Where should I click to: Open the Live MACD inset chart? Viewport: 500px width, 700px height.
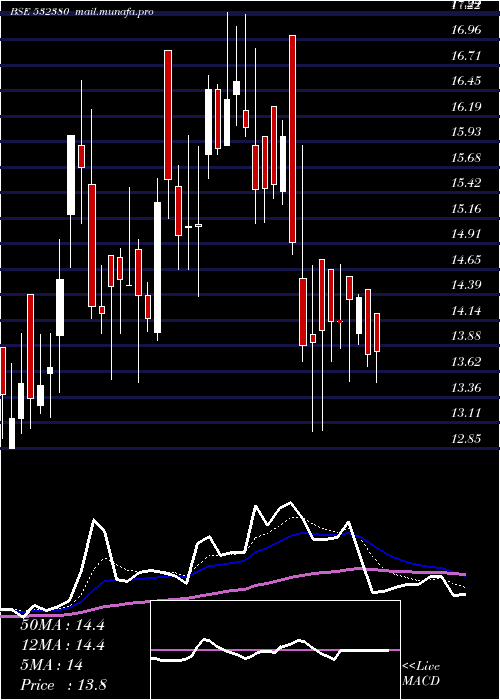(275, 650)
